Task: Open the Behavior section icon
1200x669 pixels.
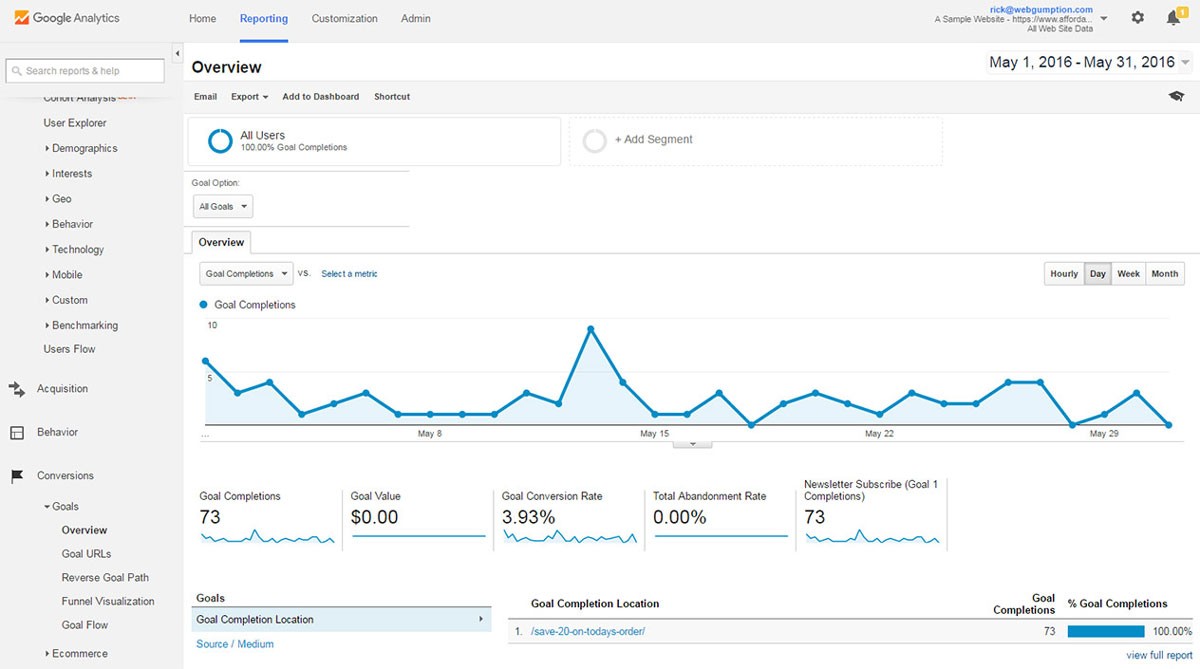Action: click(17, 433)
